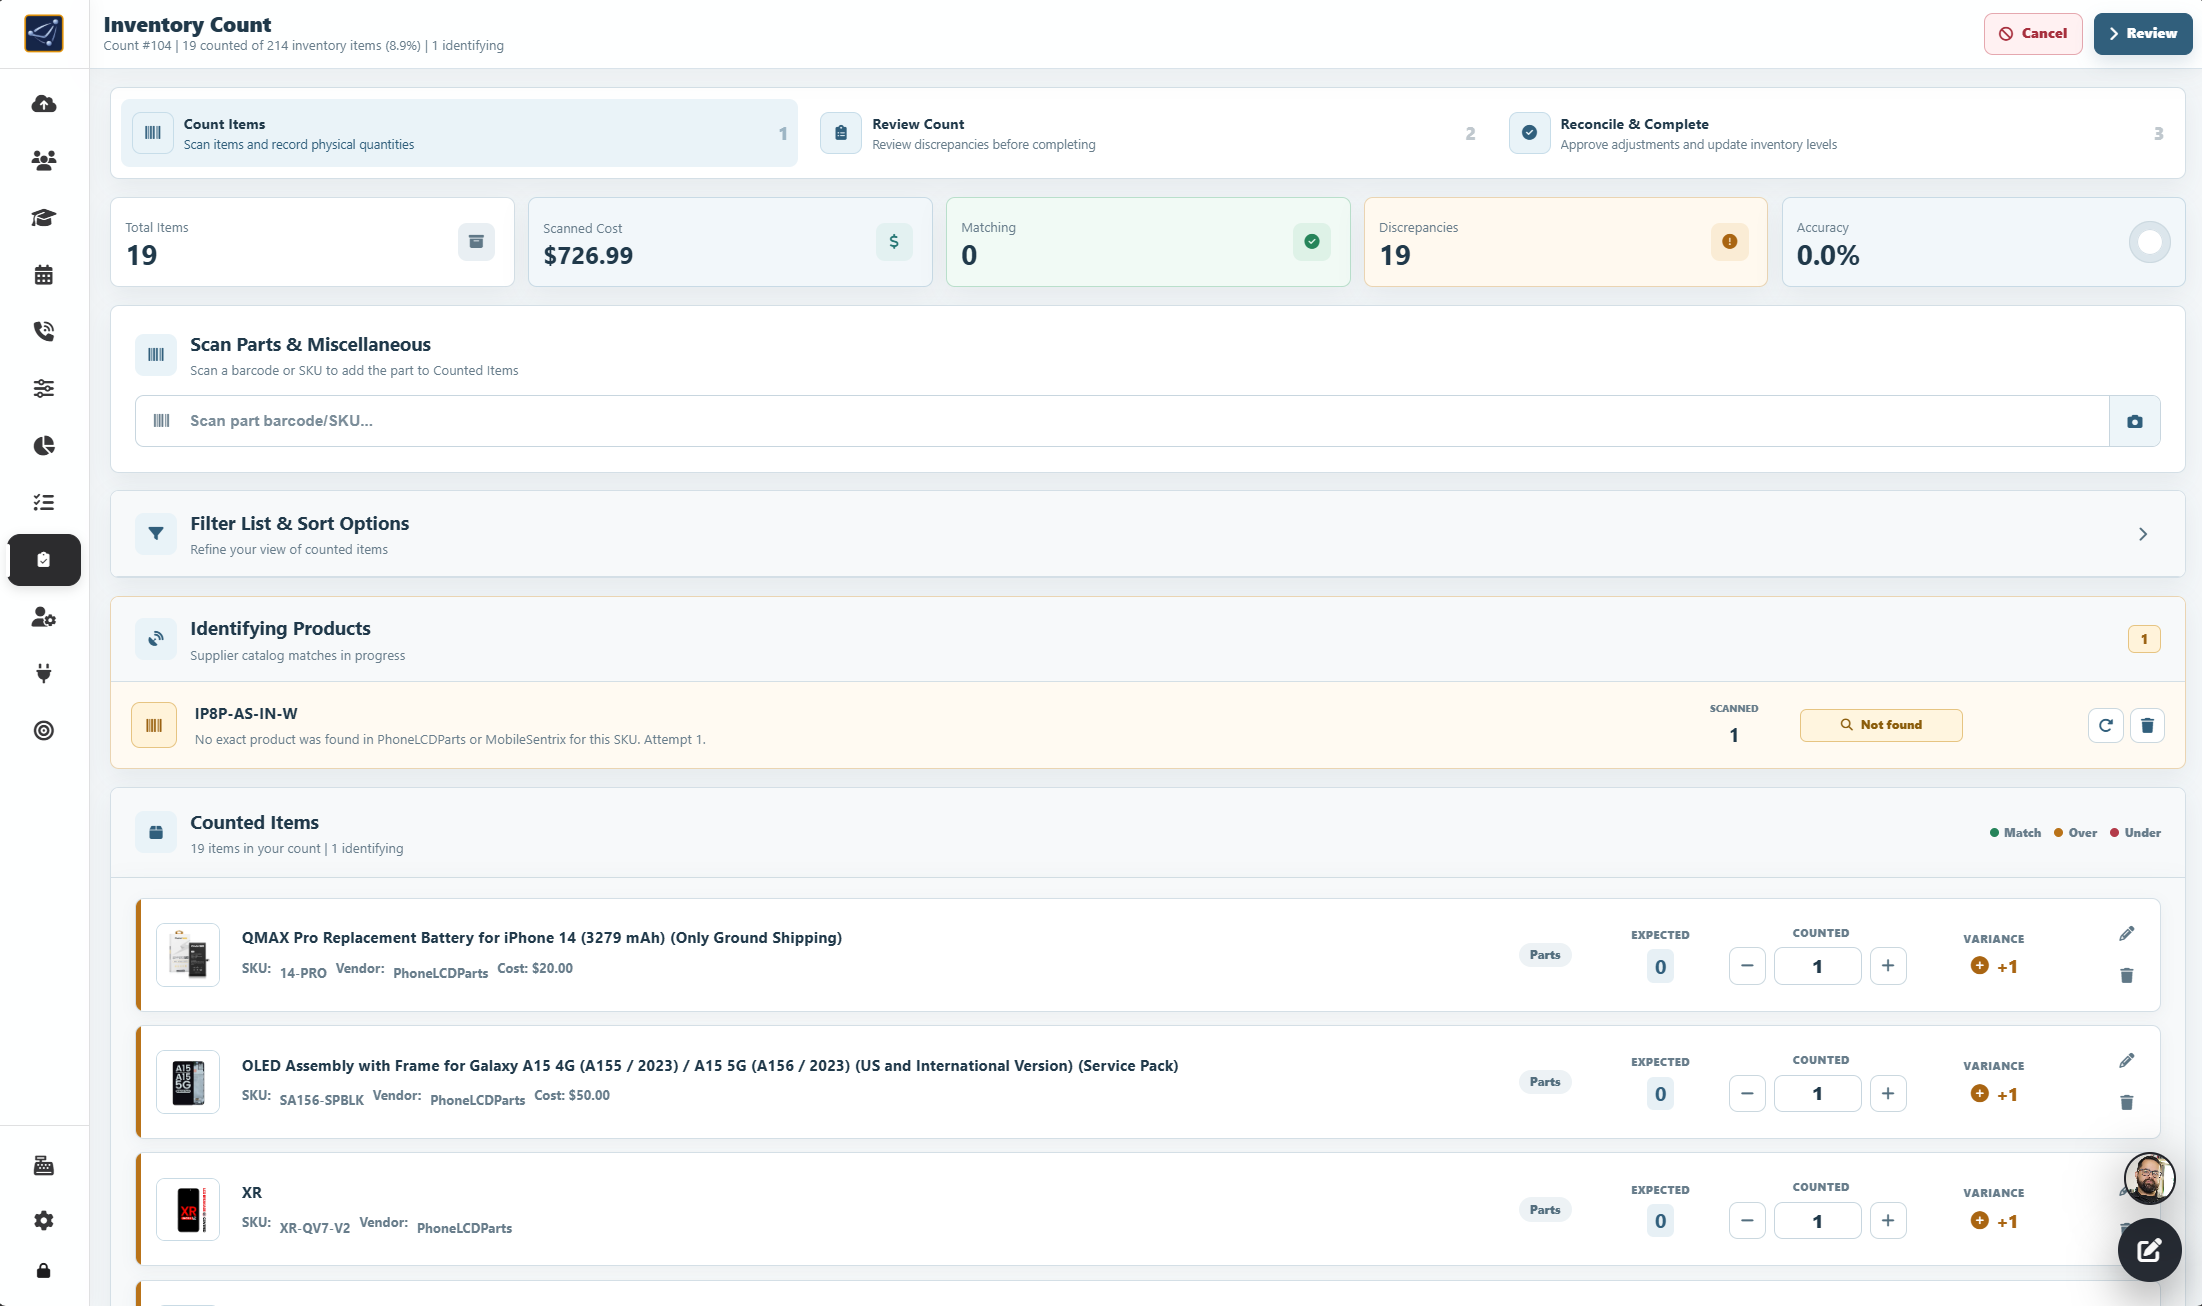Focus the Scan part barcode/SKU field
The image size is (2202, 1306).
(1122, 421)
